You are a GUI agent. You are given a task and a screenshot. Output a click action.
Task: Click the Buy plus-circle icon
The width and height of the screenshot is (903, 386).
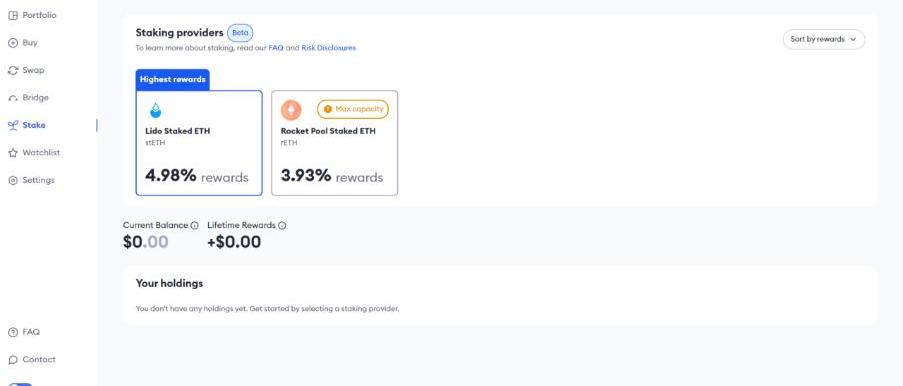click(13, 43)
